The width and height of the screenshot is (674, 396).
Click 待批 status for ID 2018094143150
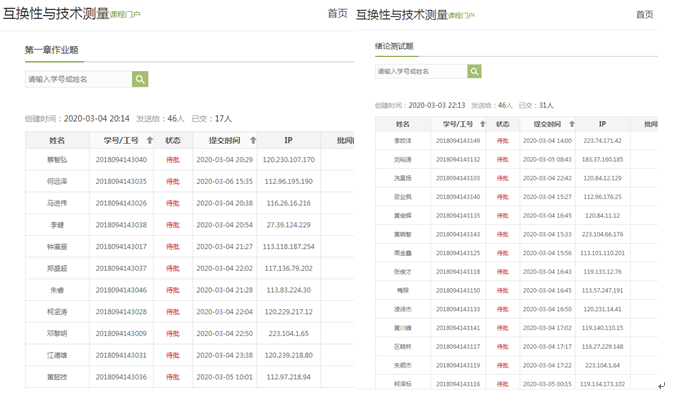pos(502,290)
